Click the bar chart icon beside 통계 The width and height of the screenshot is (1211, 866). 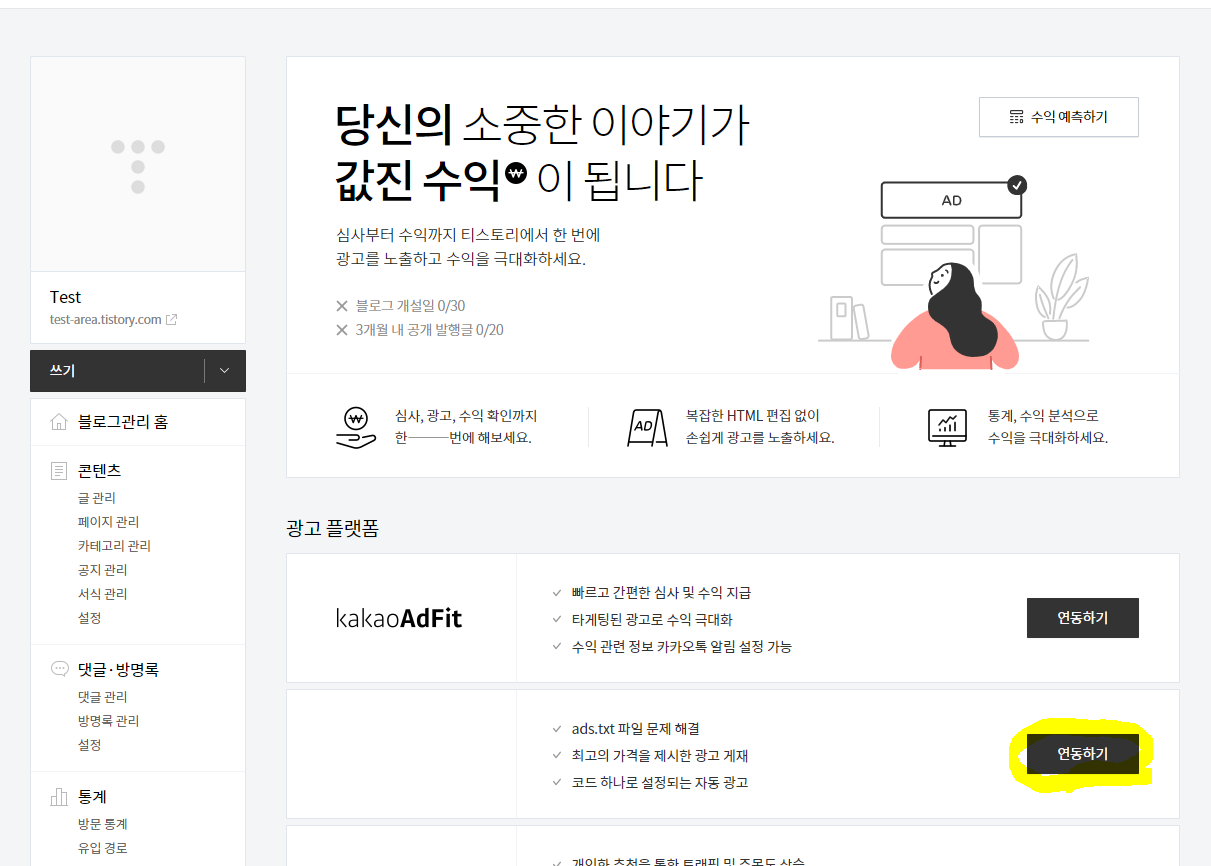(59, 797)
